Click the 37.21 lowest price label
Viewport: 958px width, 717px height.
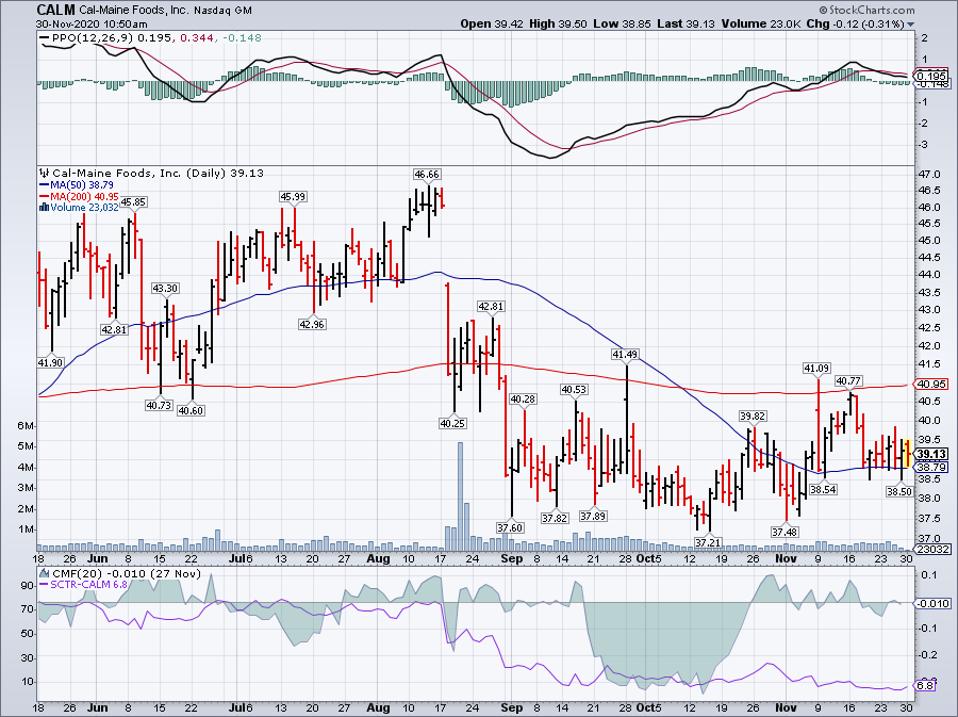708,542
